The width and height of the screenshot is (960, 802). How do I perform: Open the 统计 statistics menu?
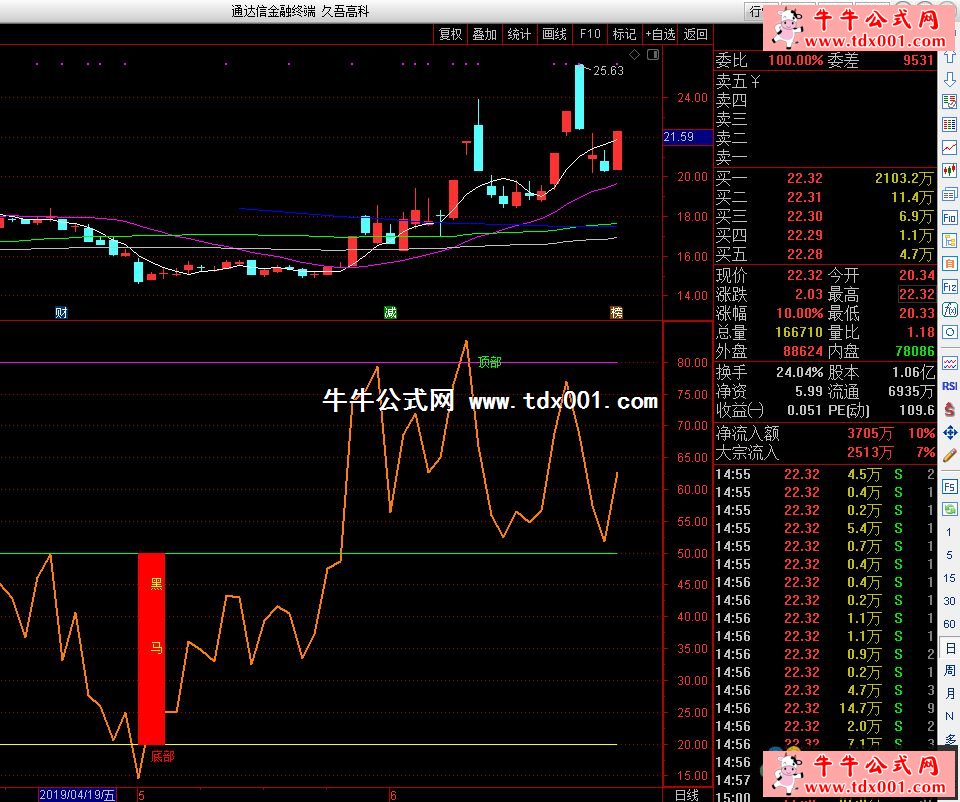click(519, 34)
